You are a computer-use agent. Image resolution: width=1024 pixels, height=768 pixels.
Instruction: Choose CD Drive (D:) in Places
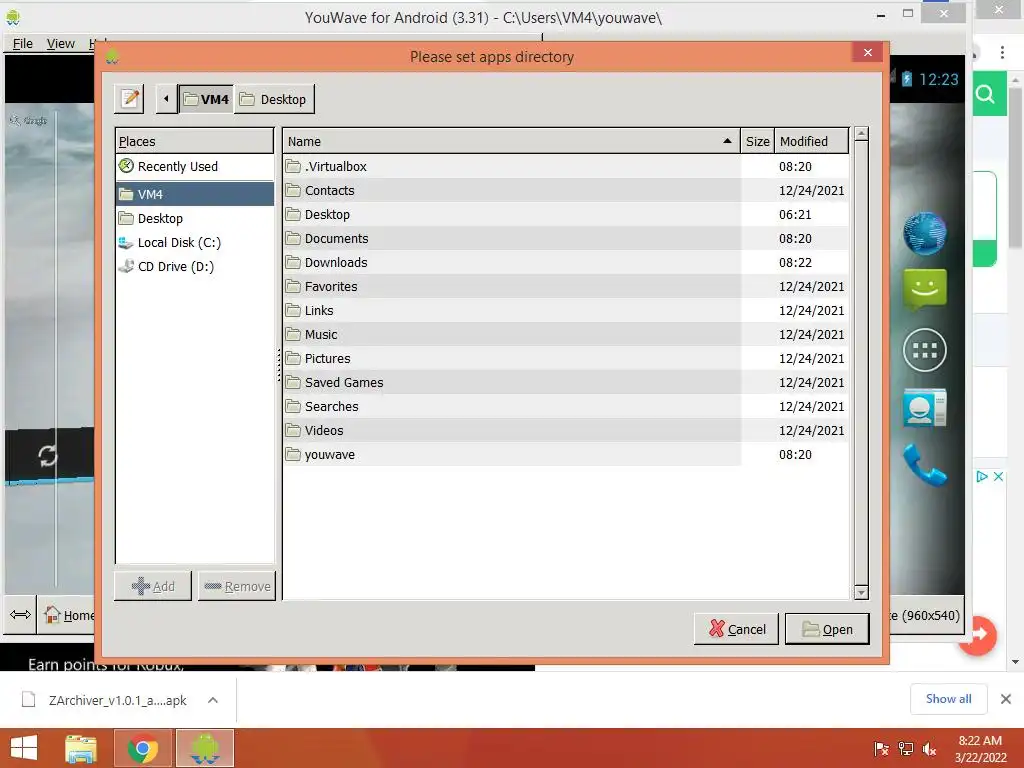[195, 266]
